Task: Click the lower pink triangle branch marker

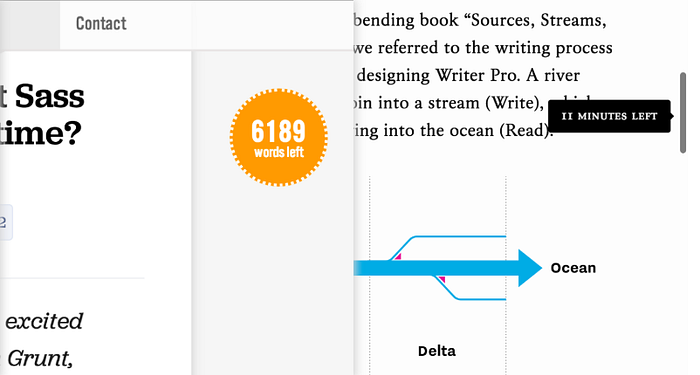Action: [x=441, y=279]
